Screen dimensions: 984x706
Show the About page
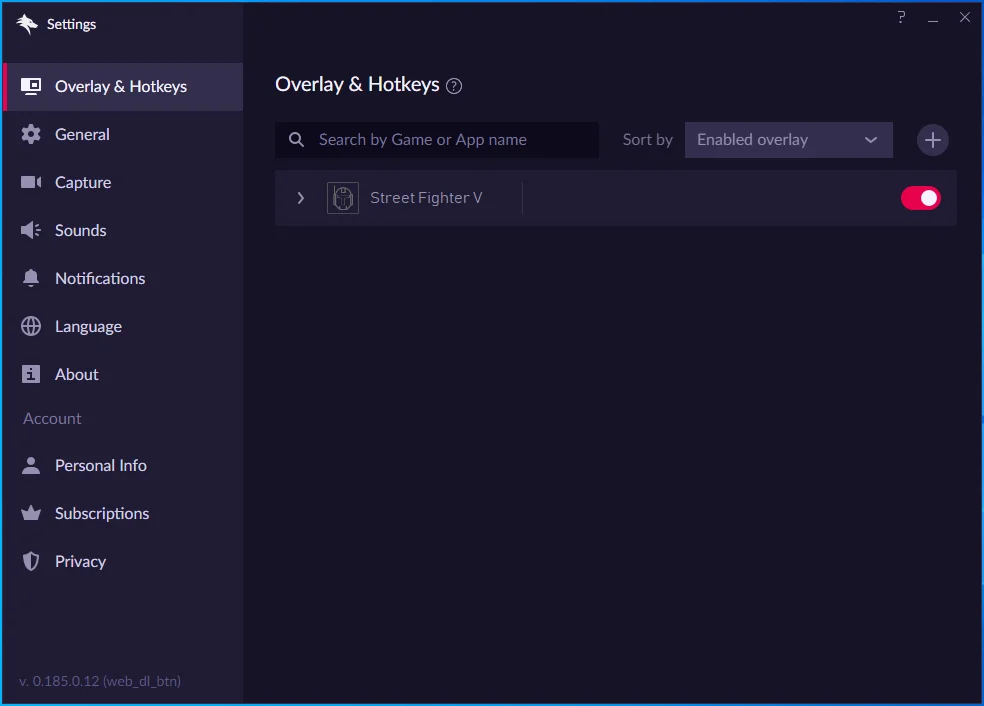pyautogui.click(x=123, y=375)
